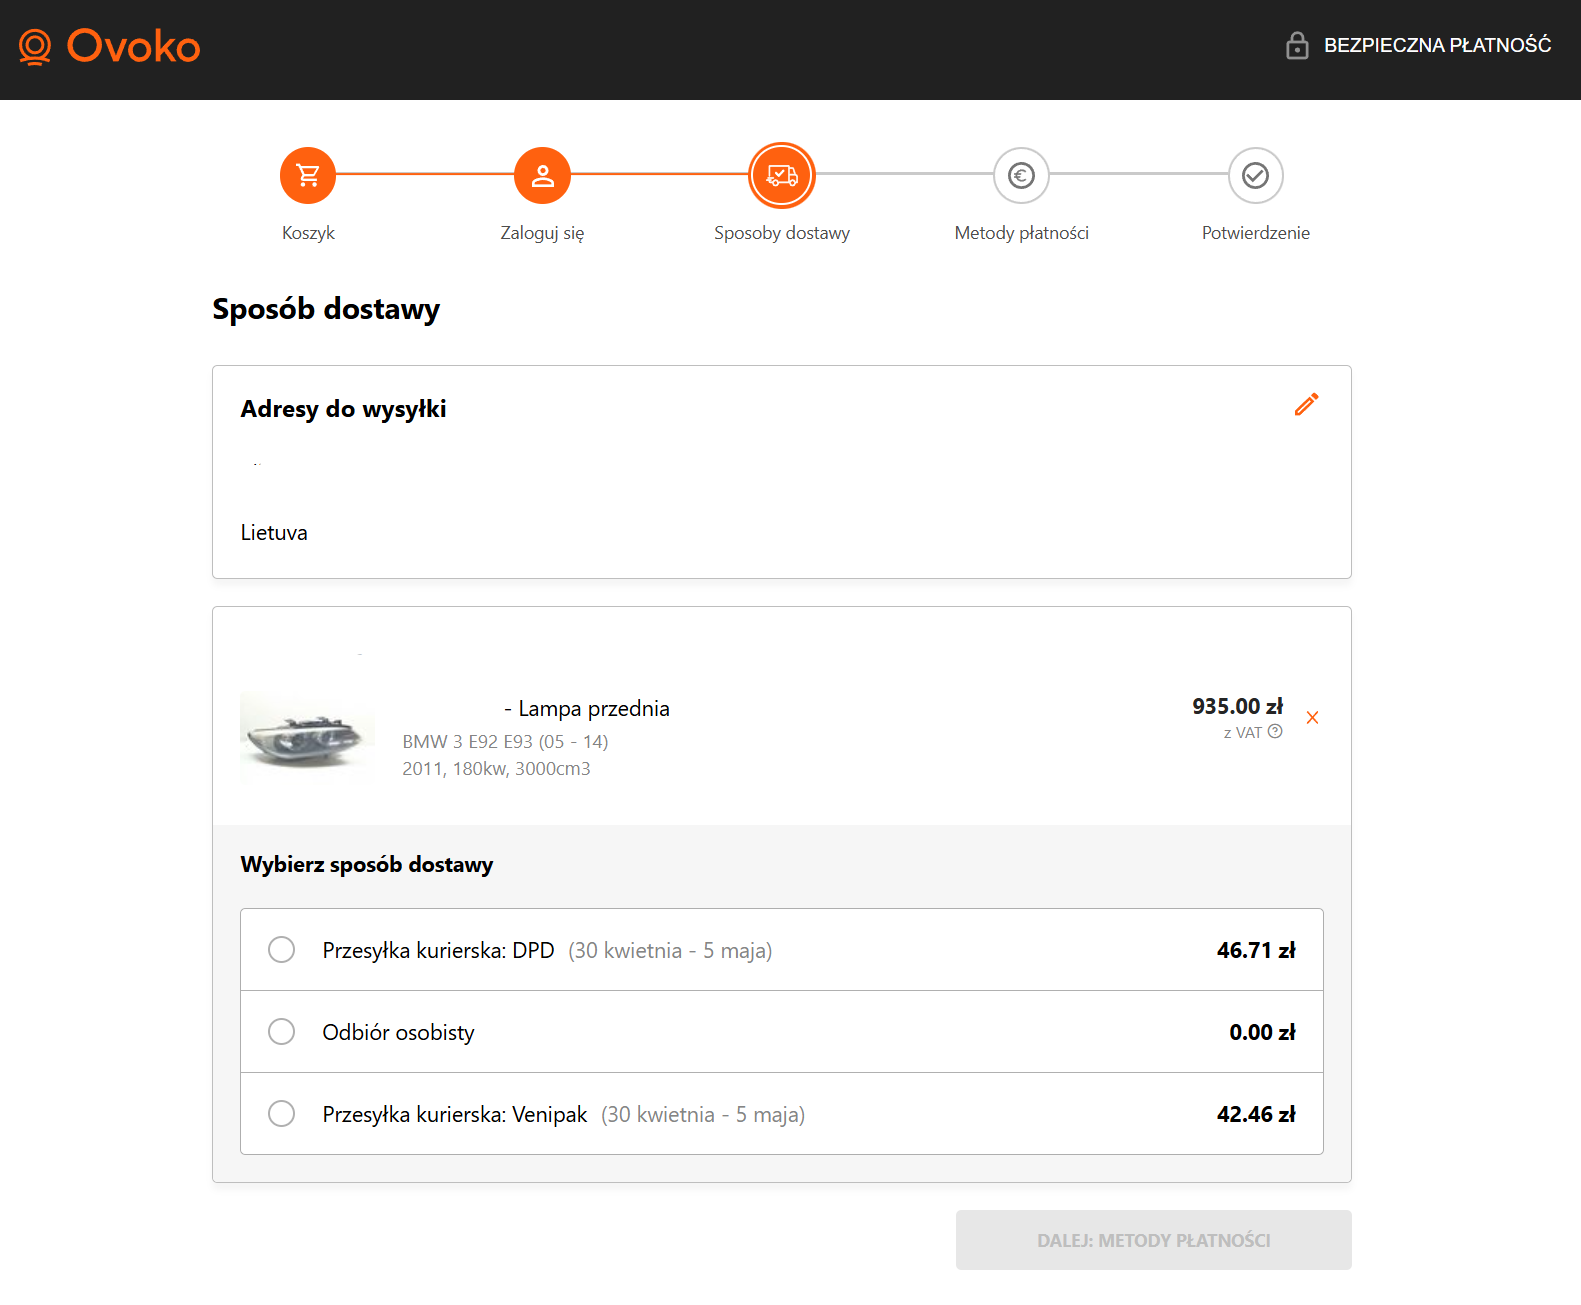Click the Potwierdzenie checkmark step icon

pos(1256,175)
